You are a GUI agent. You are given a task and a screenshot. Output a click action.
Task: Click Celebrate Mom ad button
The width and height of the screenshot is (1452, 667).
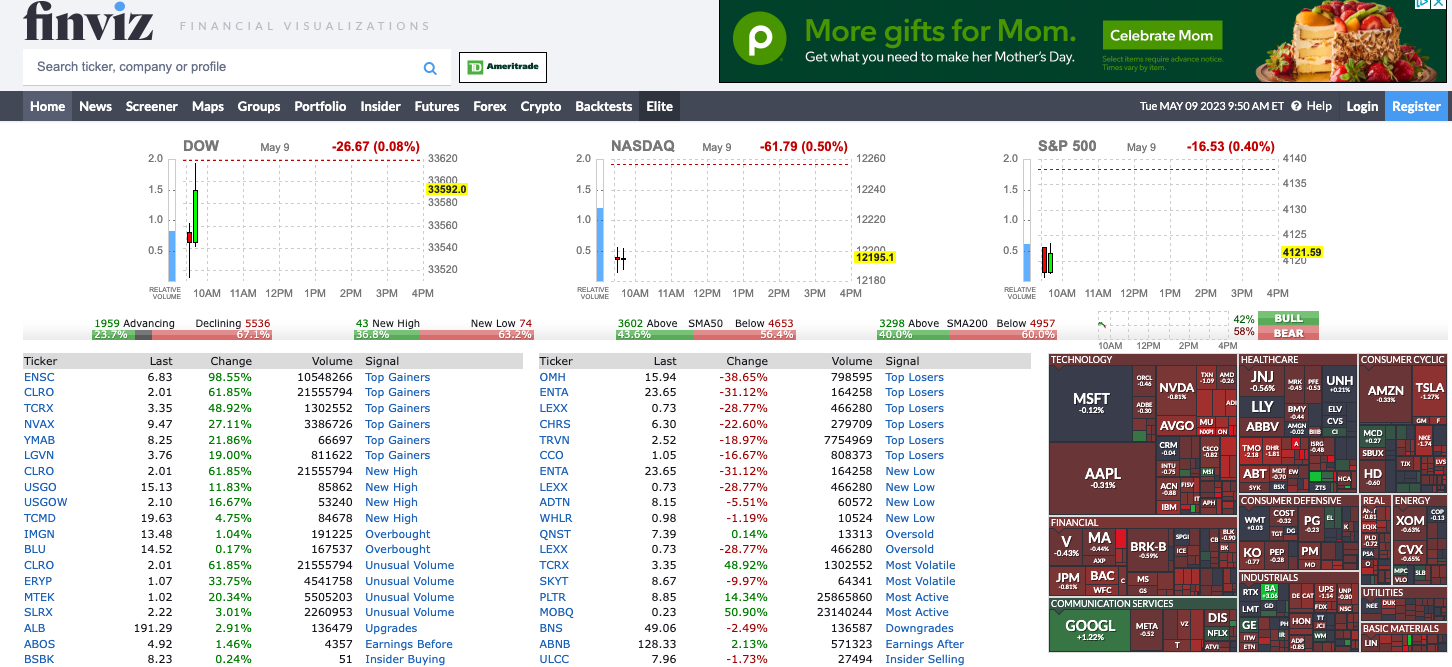pyautogui.click(x=1161, y=35)
